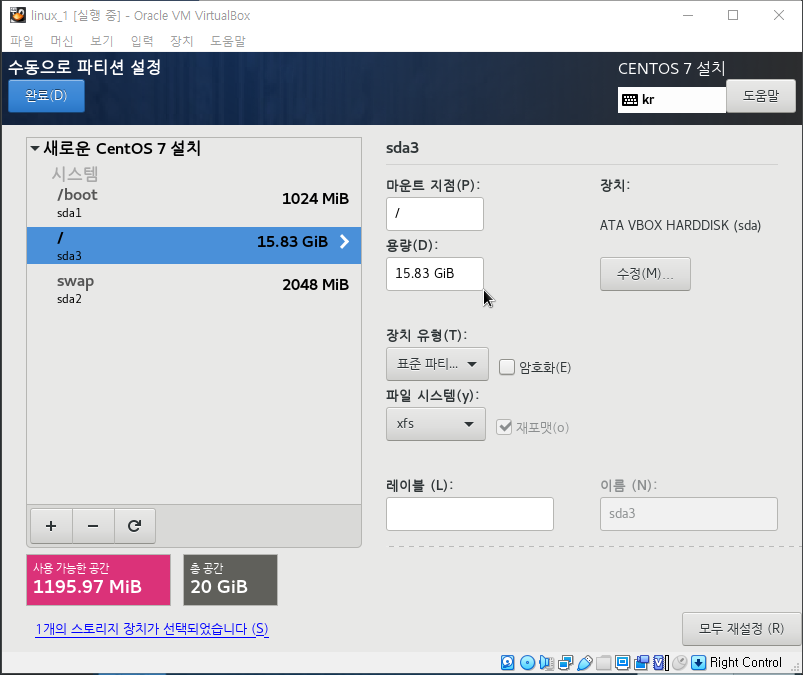Click the ATA VBOX HARDDISK (sda) device text
Screen dimensions: 803x675
point(680,225)
